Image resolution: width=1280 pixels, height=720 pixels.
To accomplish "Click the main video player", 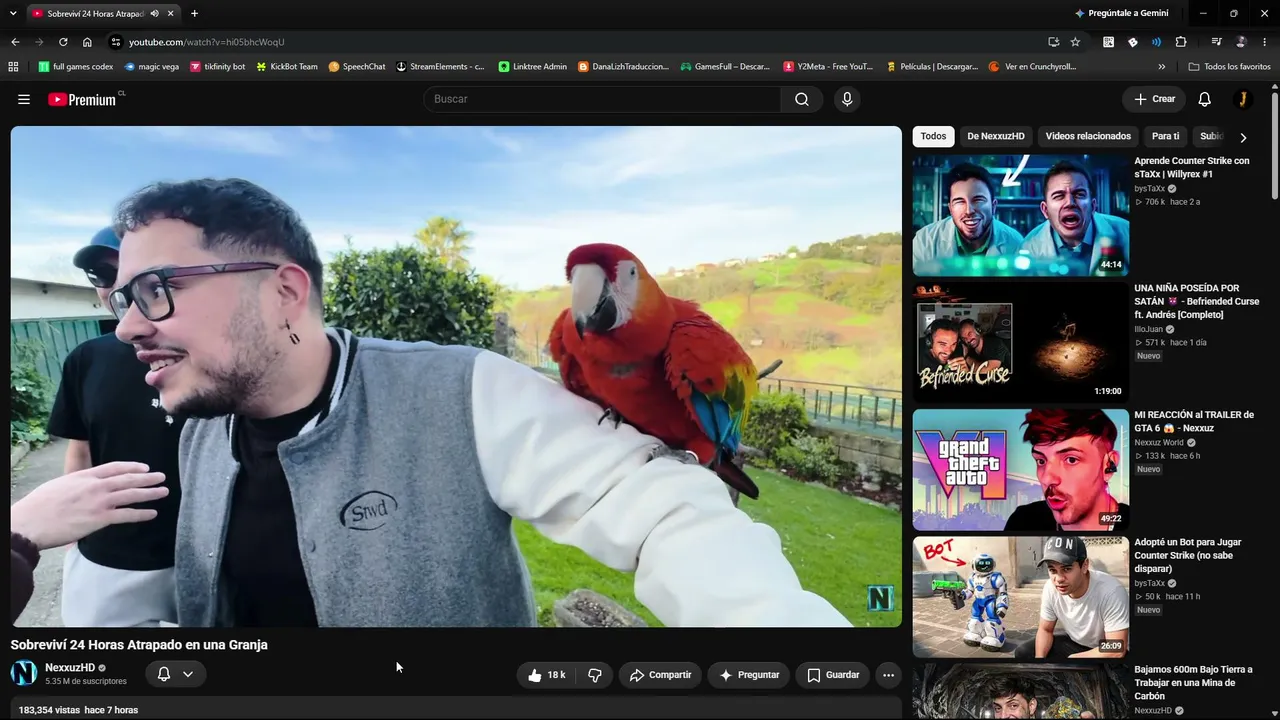I will click(456, 376).
